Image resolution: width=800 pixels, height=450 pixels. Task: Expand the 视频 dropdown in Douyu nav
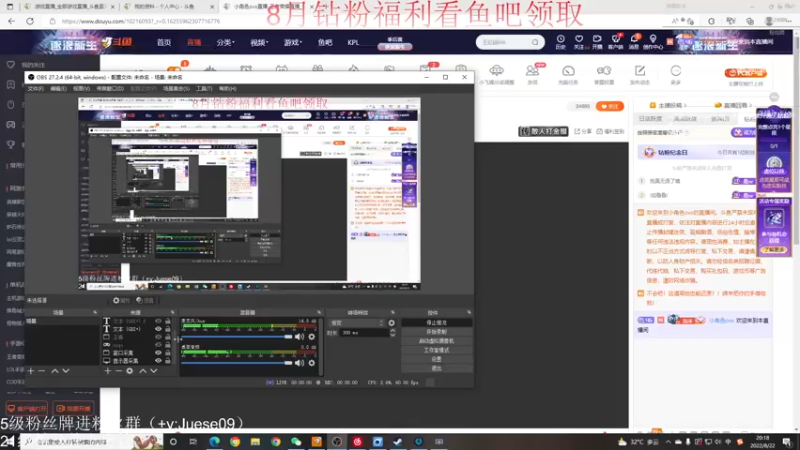click(259, 42)
